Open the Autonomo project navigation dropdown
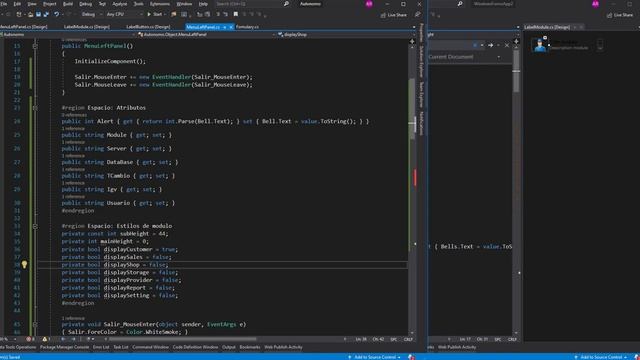Image resolution: width=640 pixels, height=360 pixels. (67, 35)
